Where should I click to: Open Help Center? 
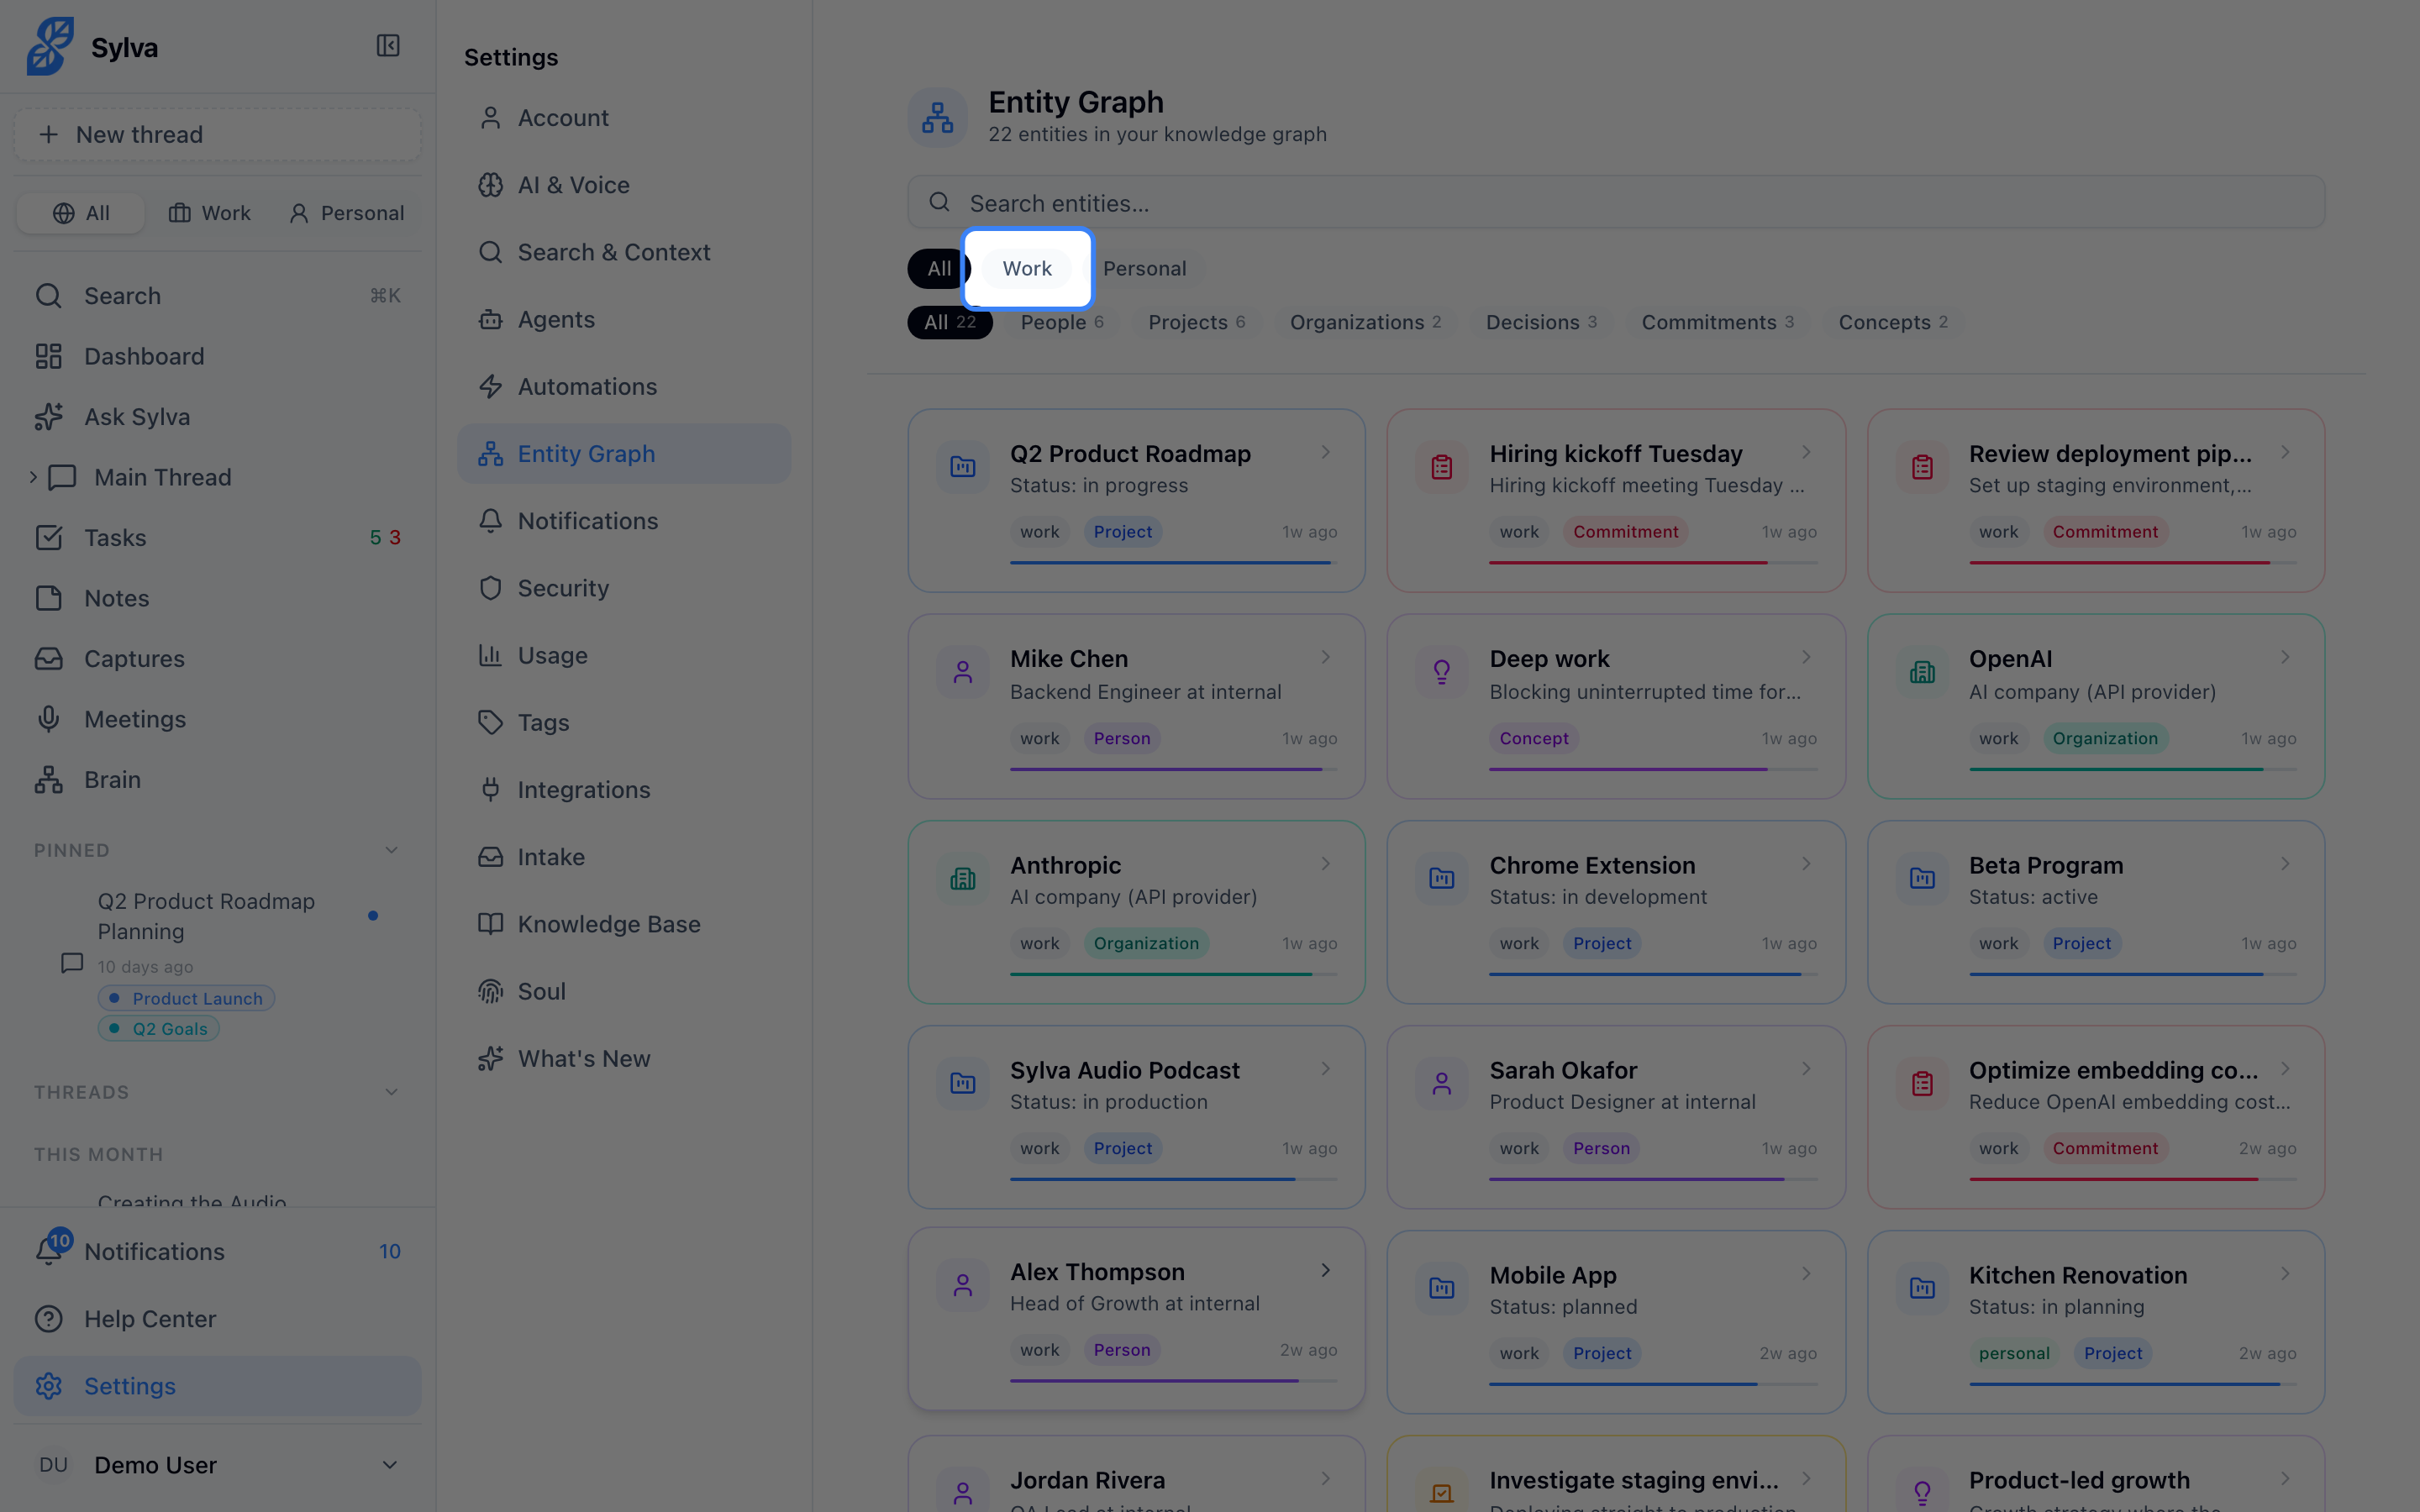coord(218,1319)
